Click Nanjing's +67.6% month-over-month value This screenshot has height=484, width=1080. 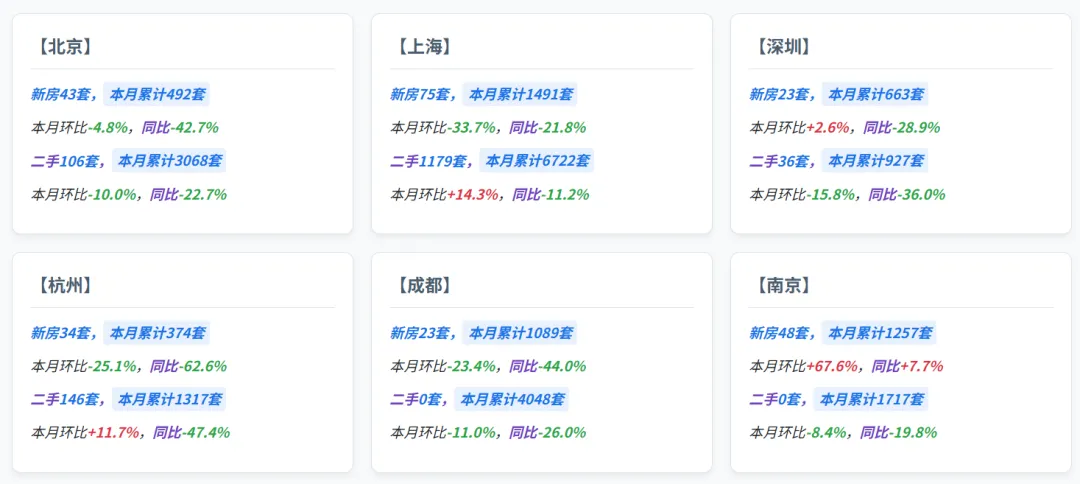[x=832, y=366]
